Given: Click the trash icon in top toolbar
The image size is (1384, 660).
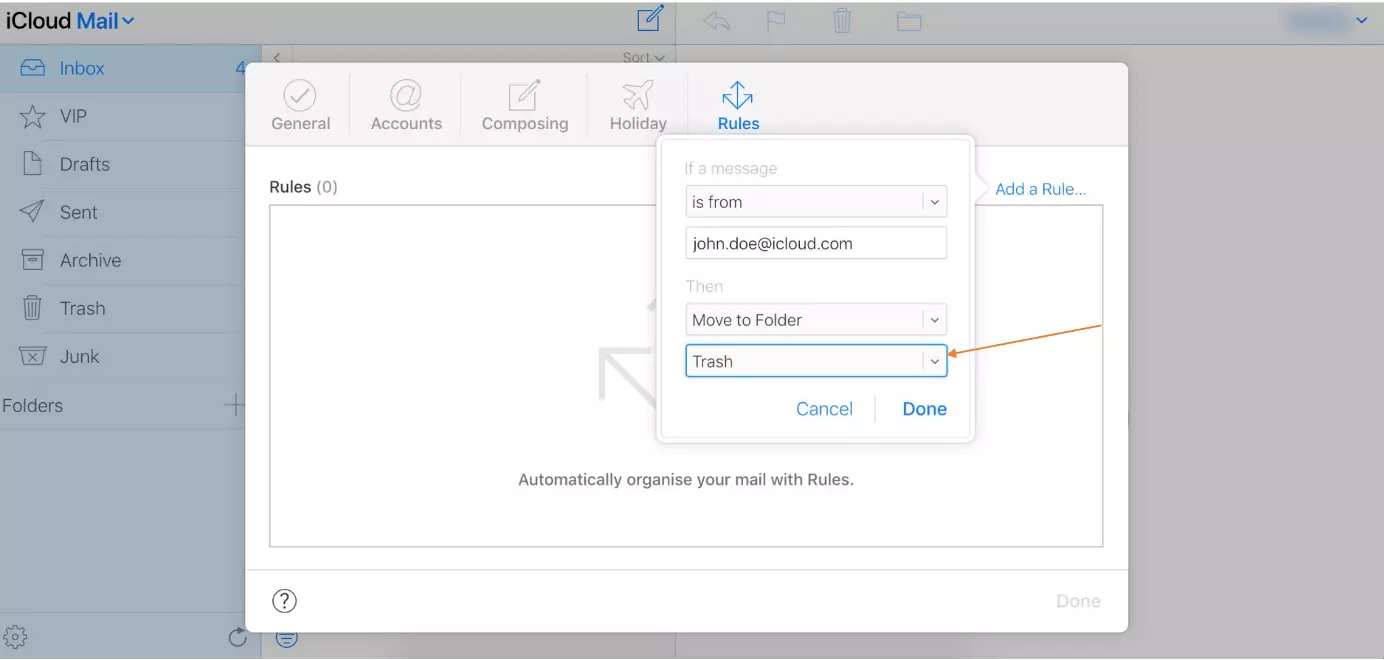Looking at the screenshot, I should coord(842,21).
